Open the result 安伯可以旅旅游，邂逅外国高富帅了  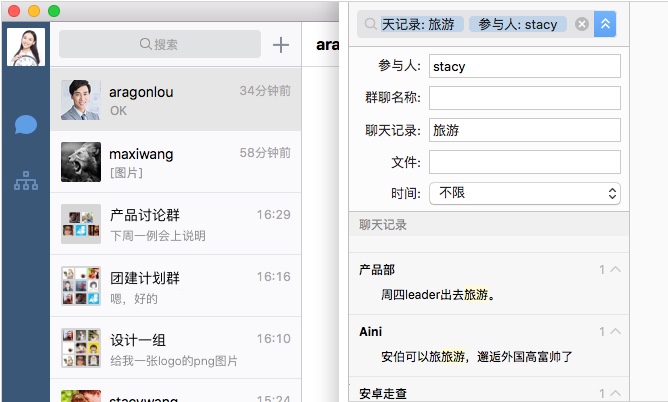click(477, 356)
